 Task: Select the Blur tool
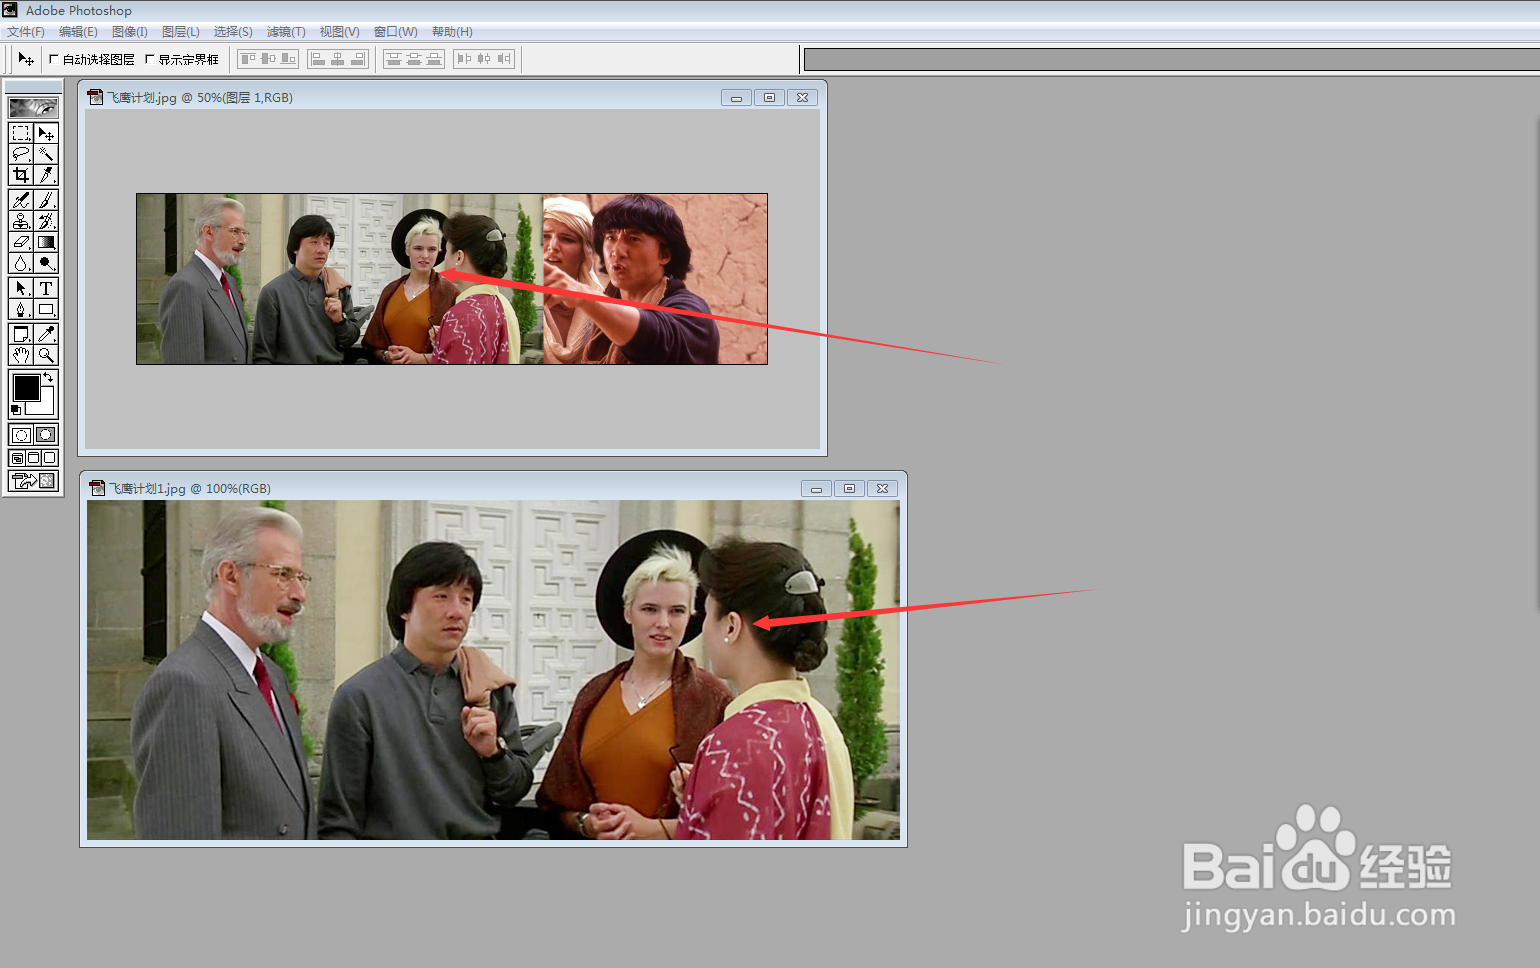pyautogui.click(x=21, y=263)
